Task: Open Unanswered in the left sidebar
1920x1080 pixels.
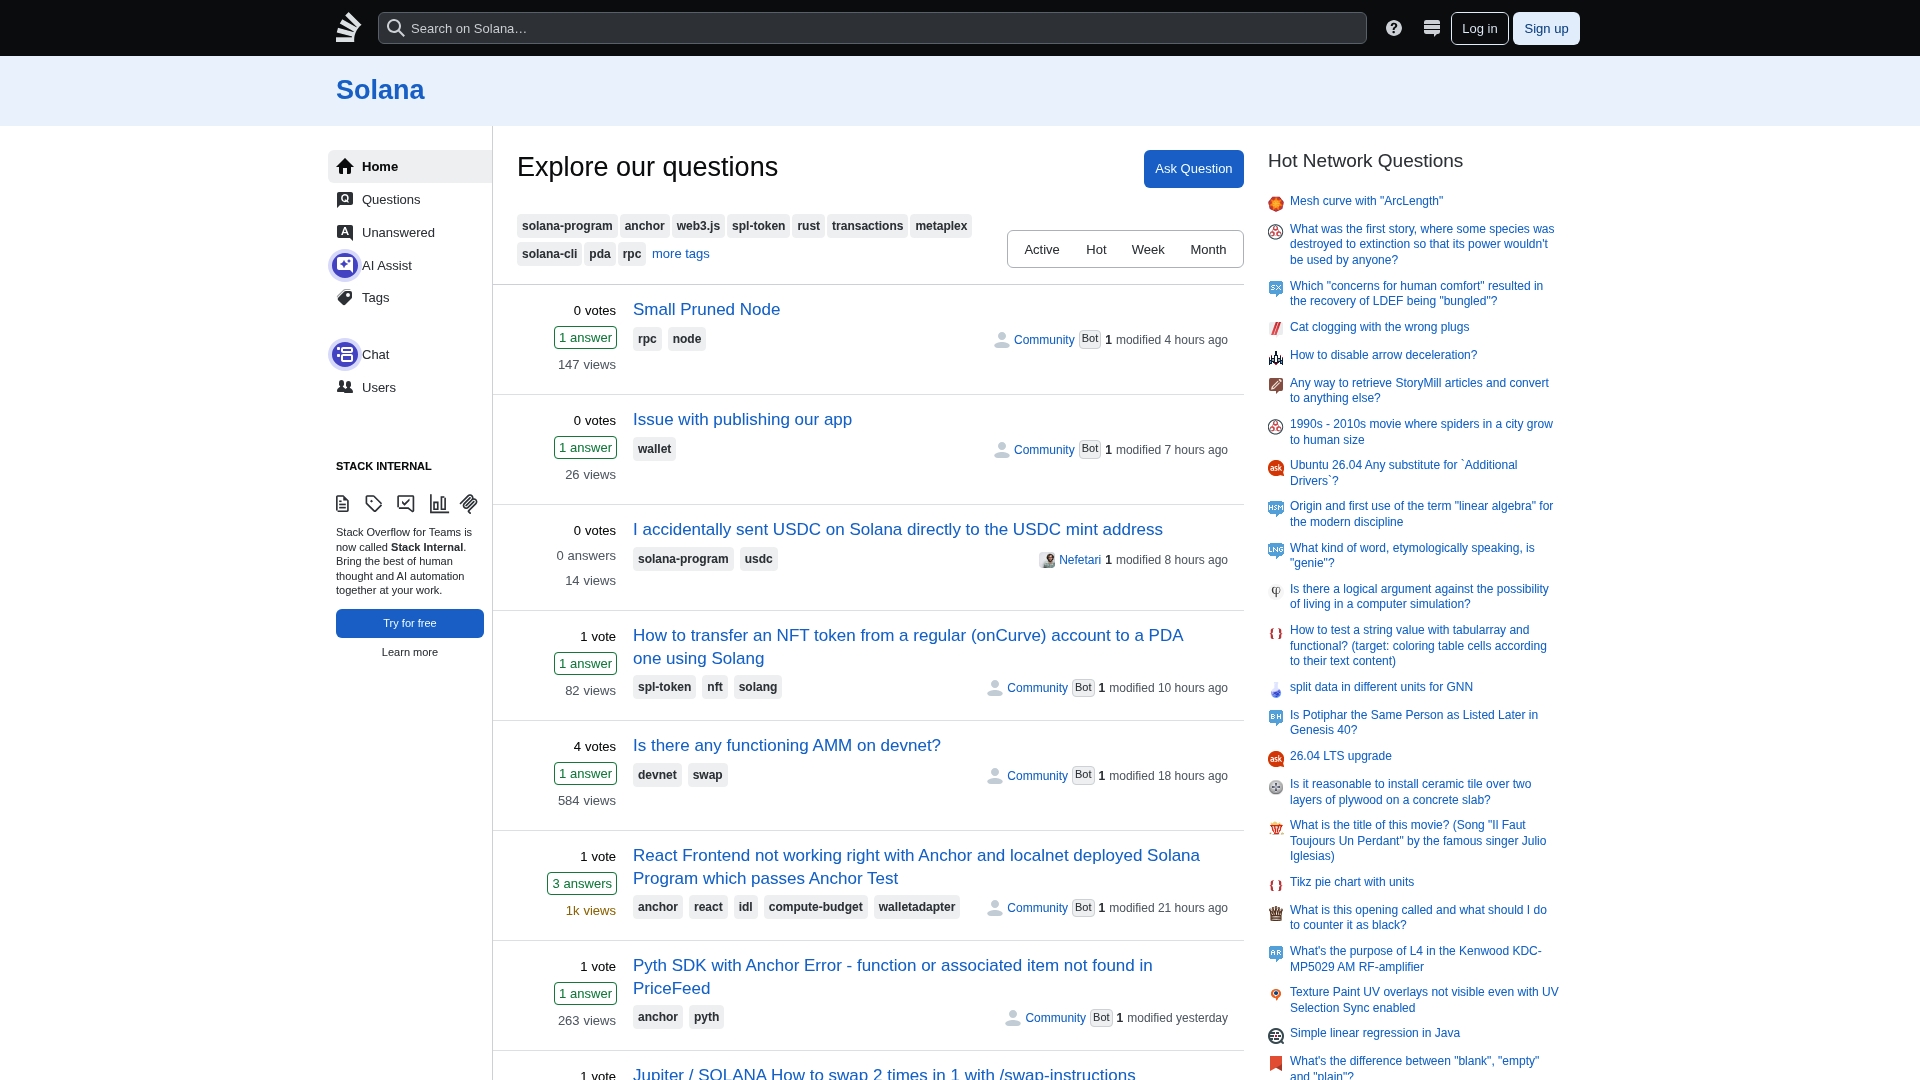Action: pos(398,232)
